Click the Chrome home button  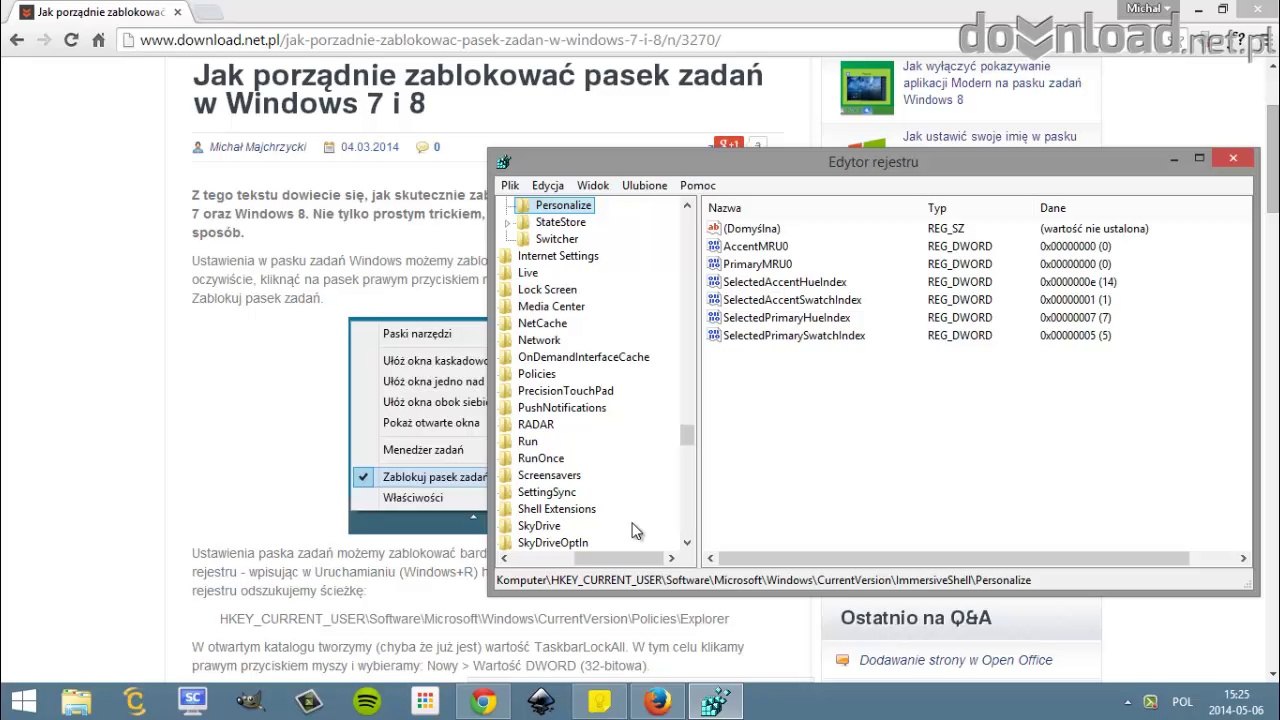tap(98, 40)
